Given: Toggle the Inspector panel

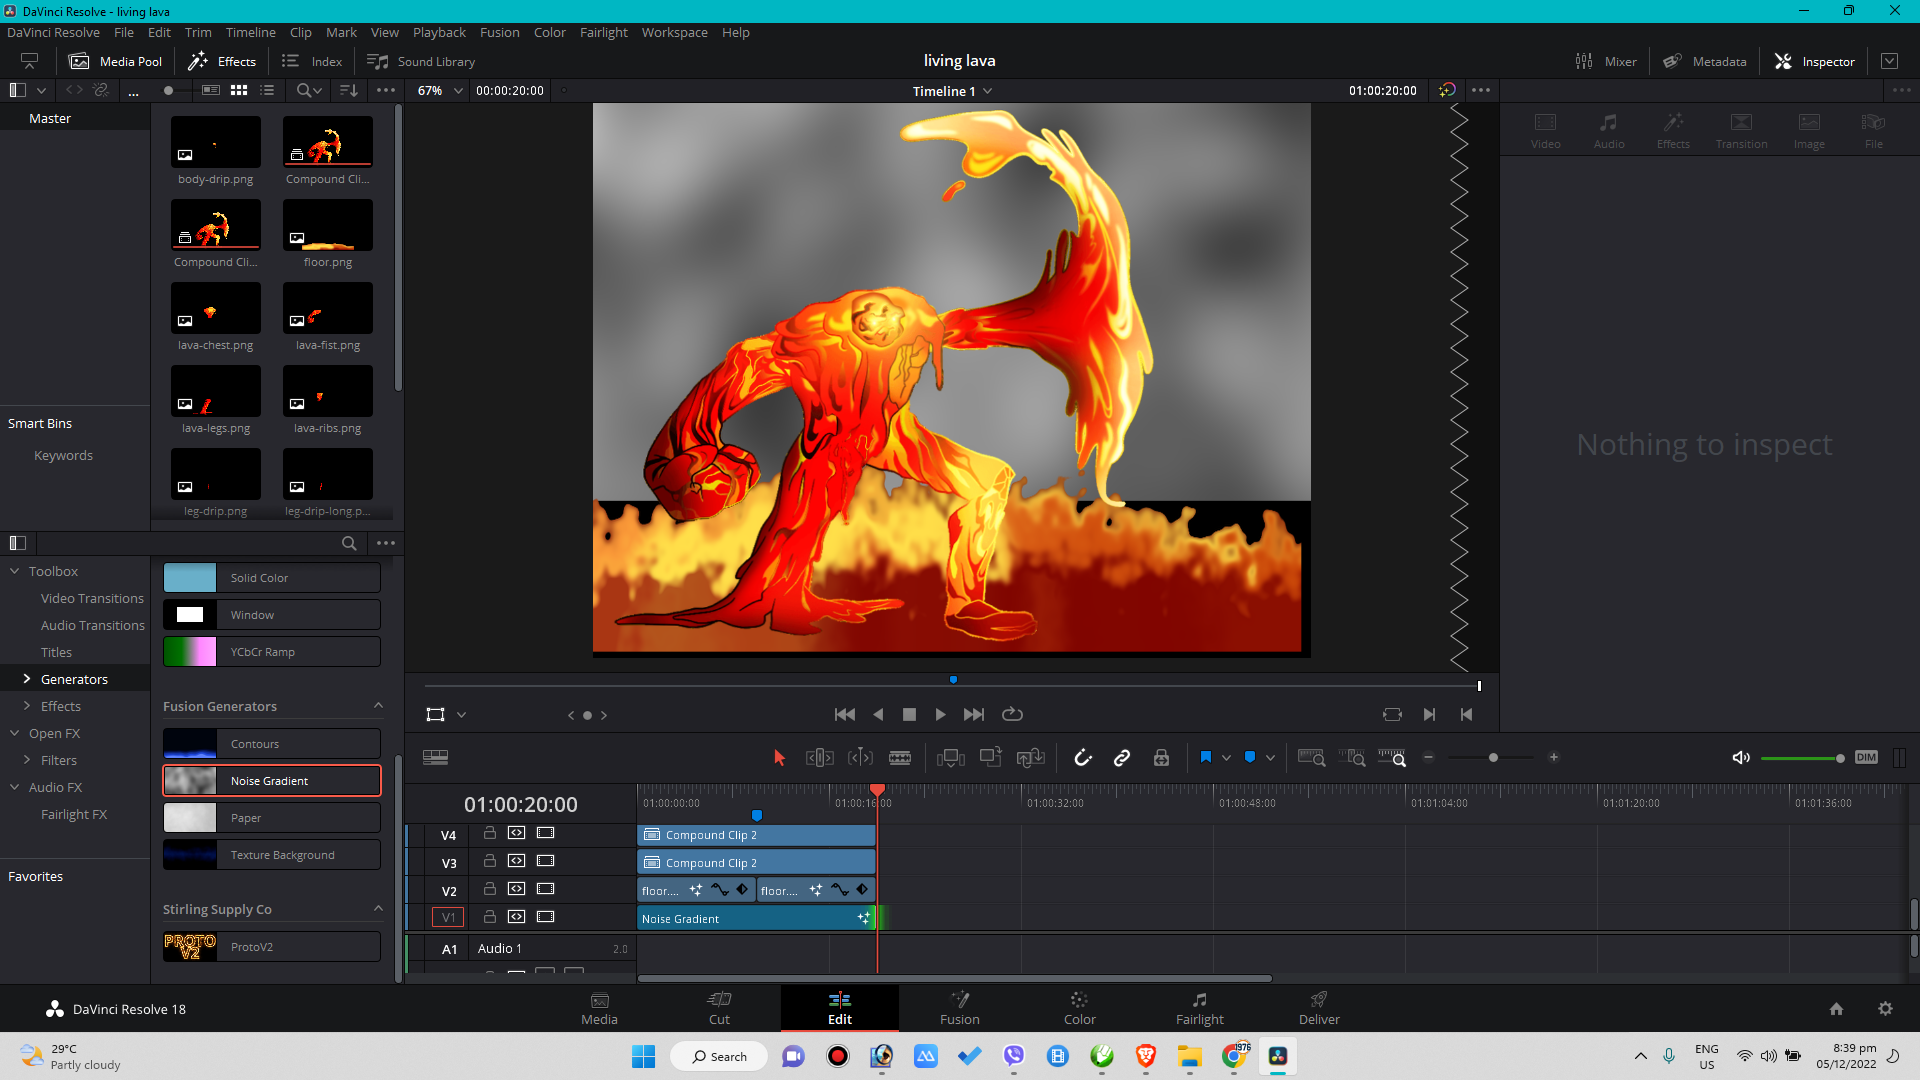Looking at the screenshot, I should point(1815,62).
